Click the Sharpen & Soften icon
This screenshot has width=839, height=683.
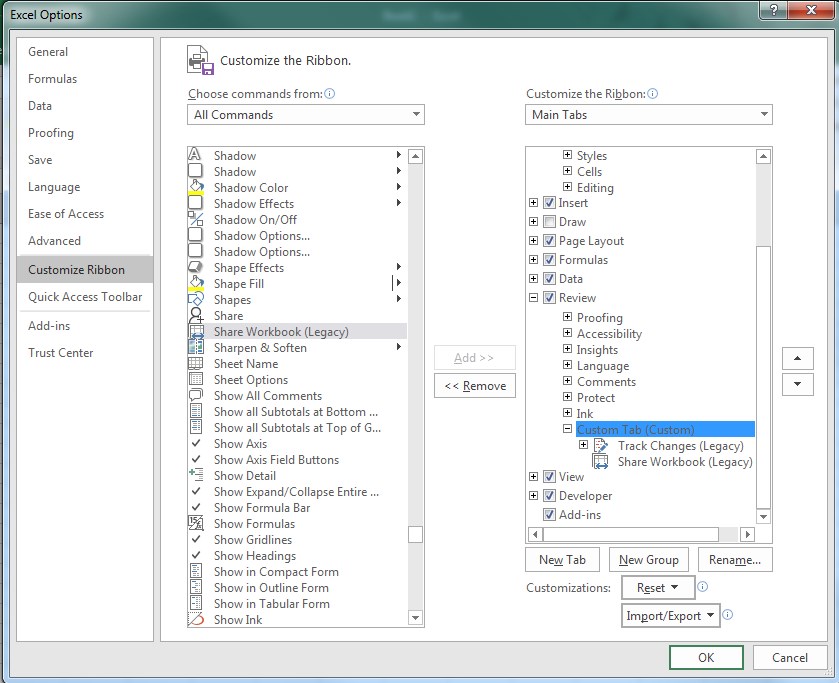[196, 347]
